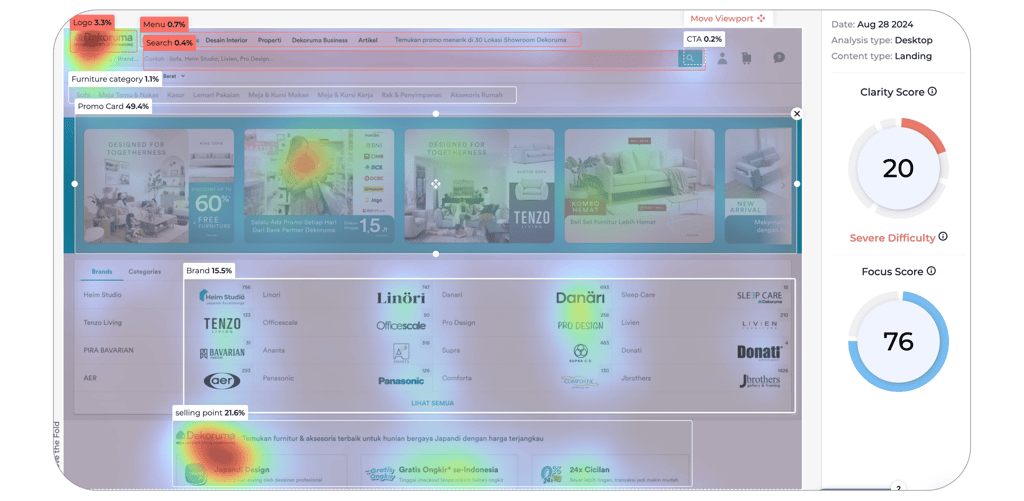Close the Promo Card selection with X

(796, 114)
